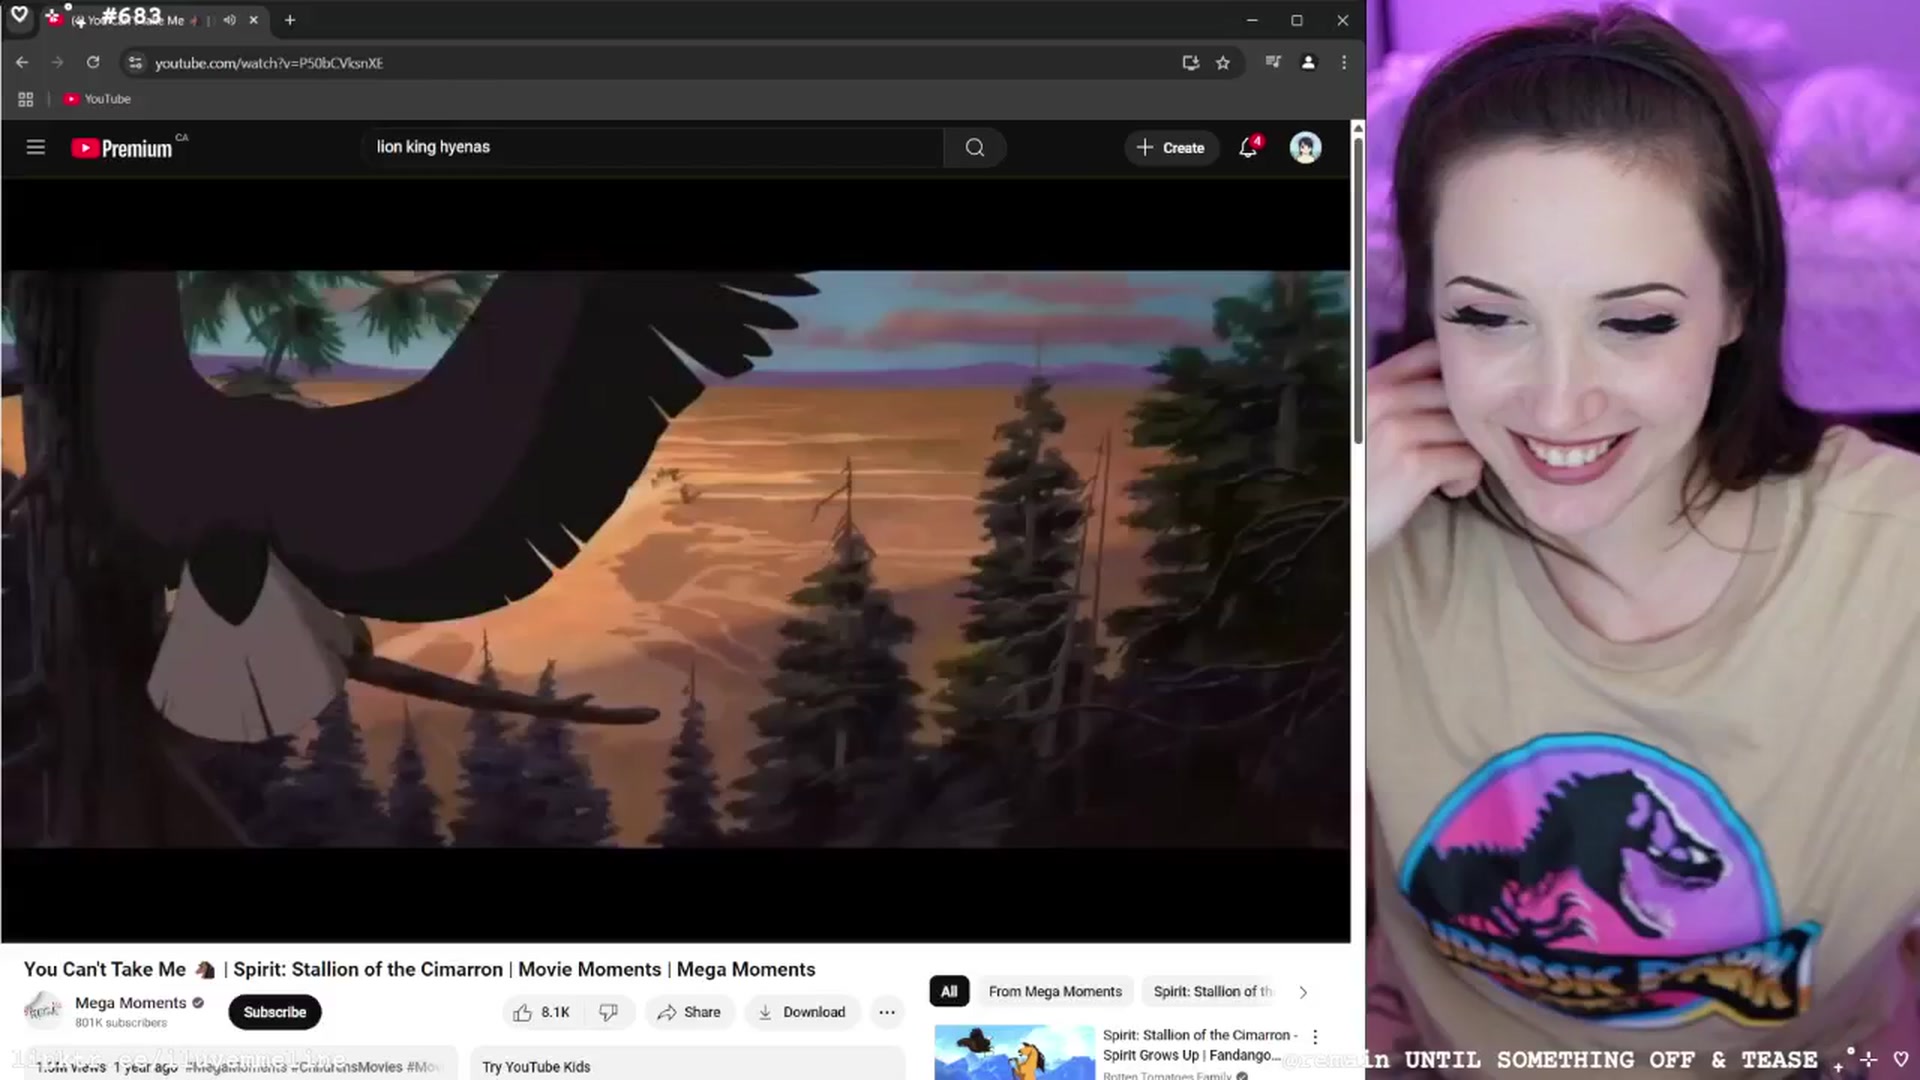Image resolution: width=1920 pixels, height=1080 pixels.
Task: Focus the search box with 'lion king hyenas'
Action: (x=653, y=147)
